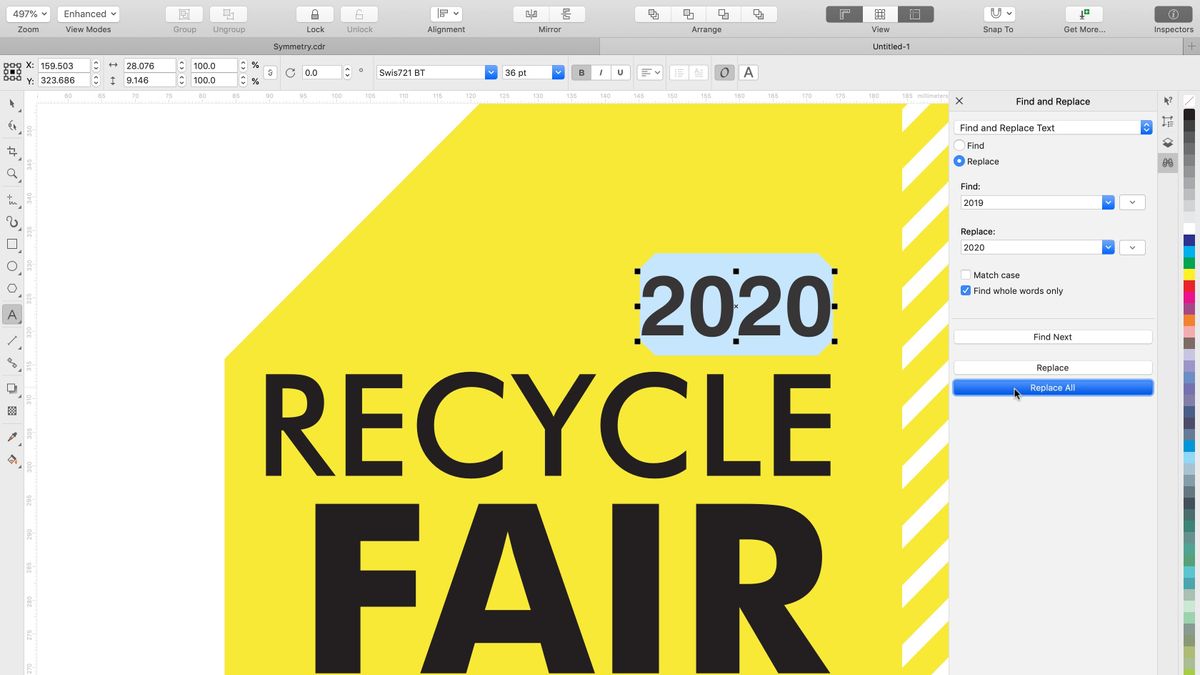Image resolution: width=1200 pixels, height=675 pixels.
Task: Open the 'Find and Replace Text' dropdown
Action: click(x=1146, y=127)
